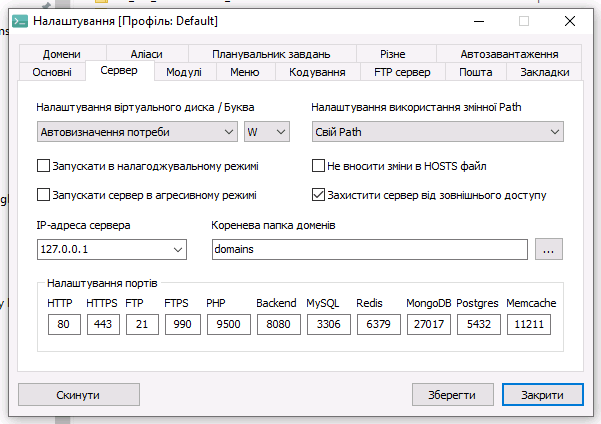The height and width of the screenshot is (424, 601).
Task: Expand the server IP address 127.0.0.1 dropdown
Action: coord(111,250)
